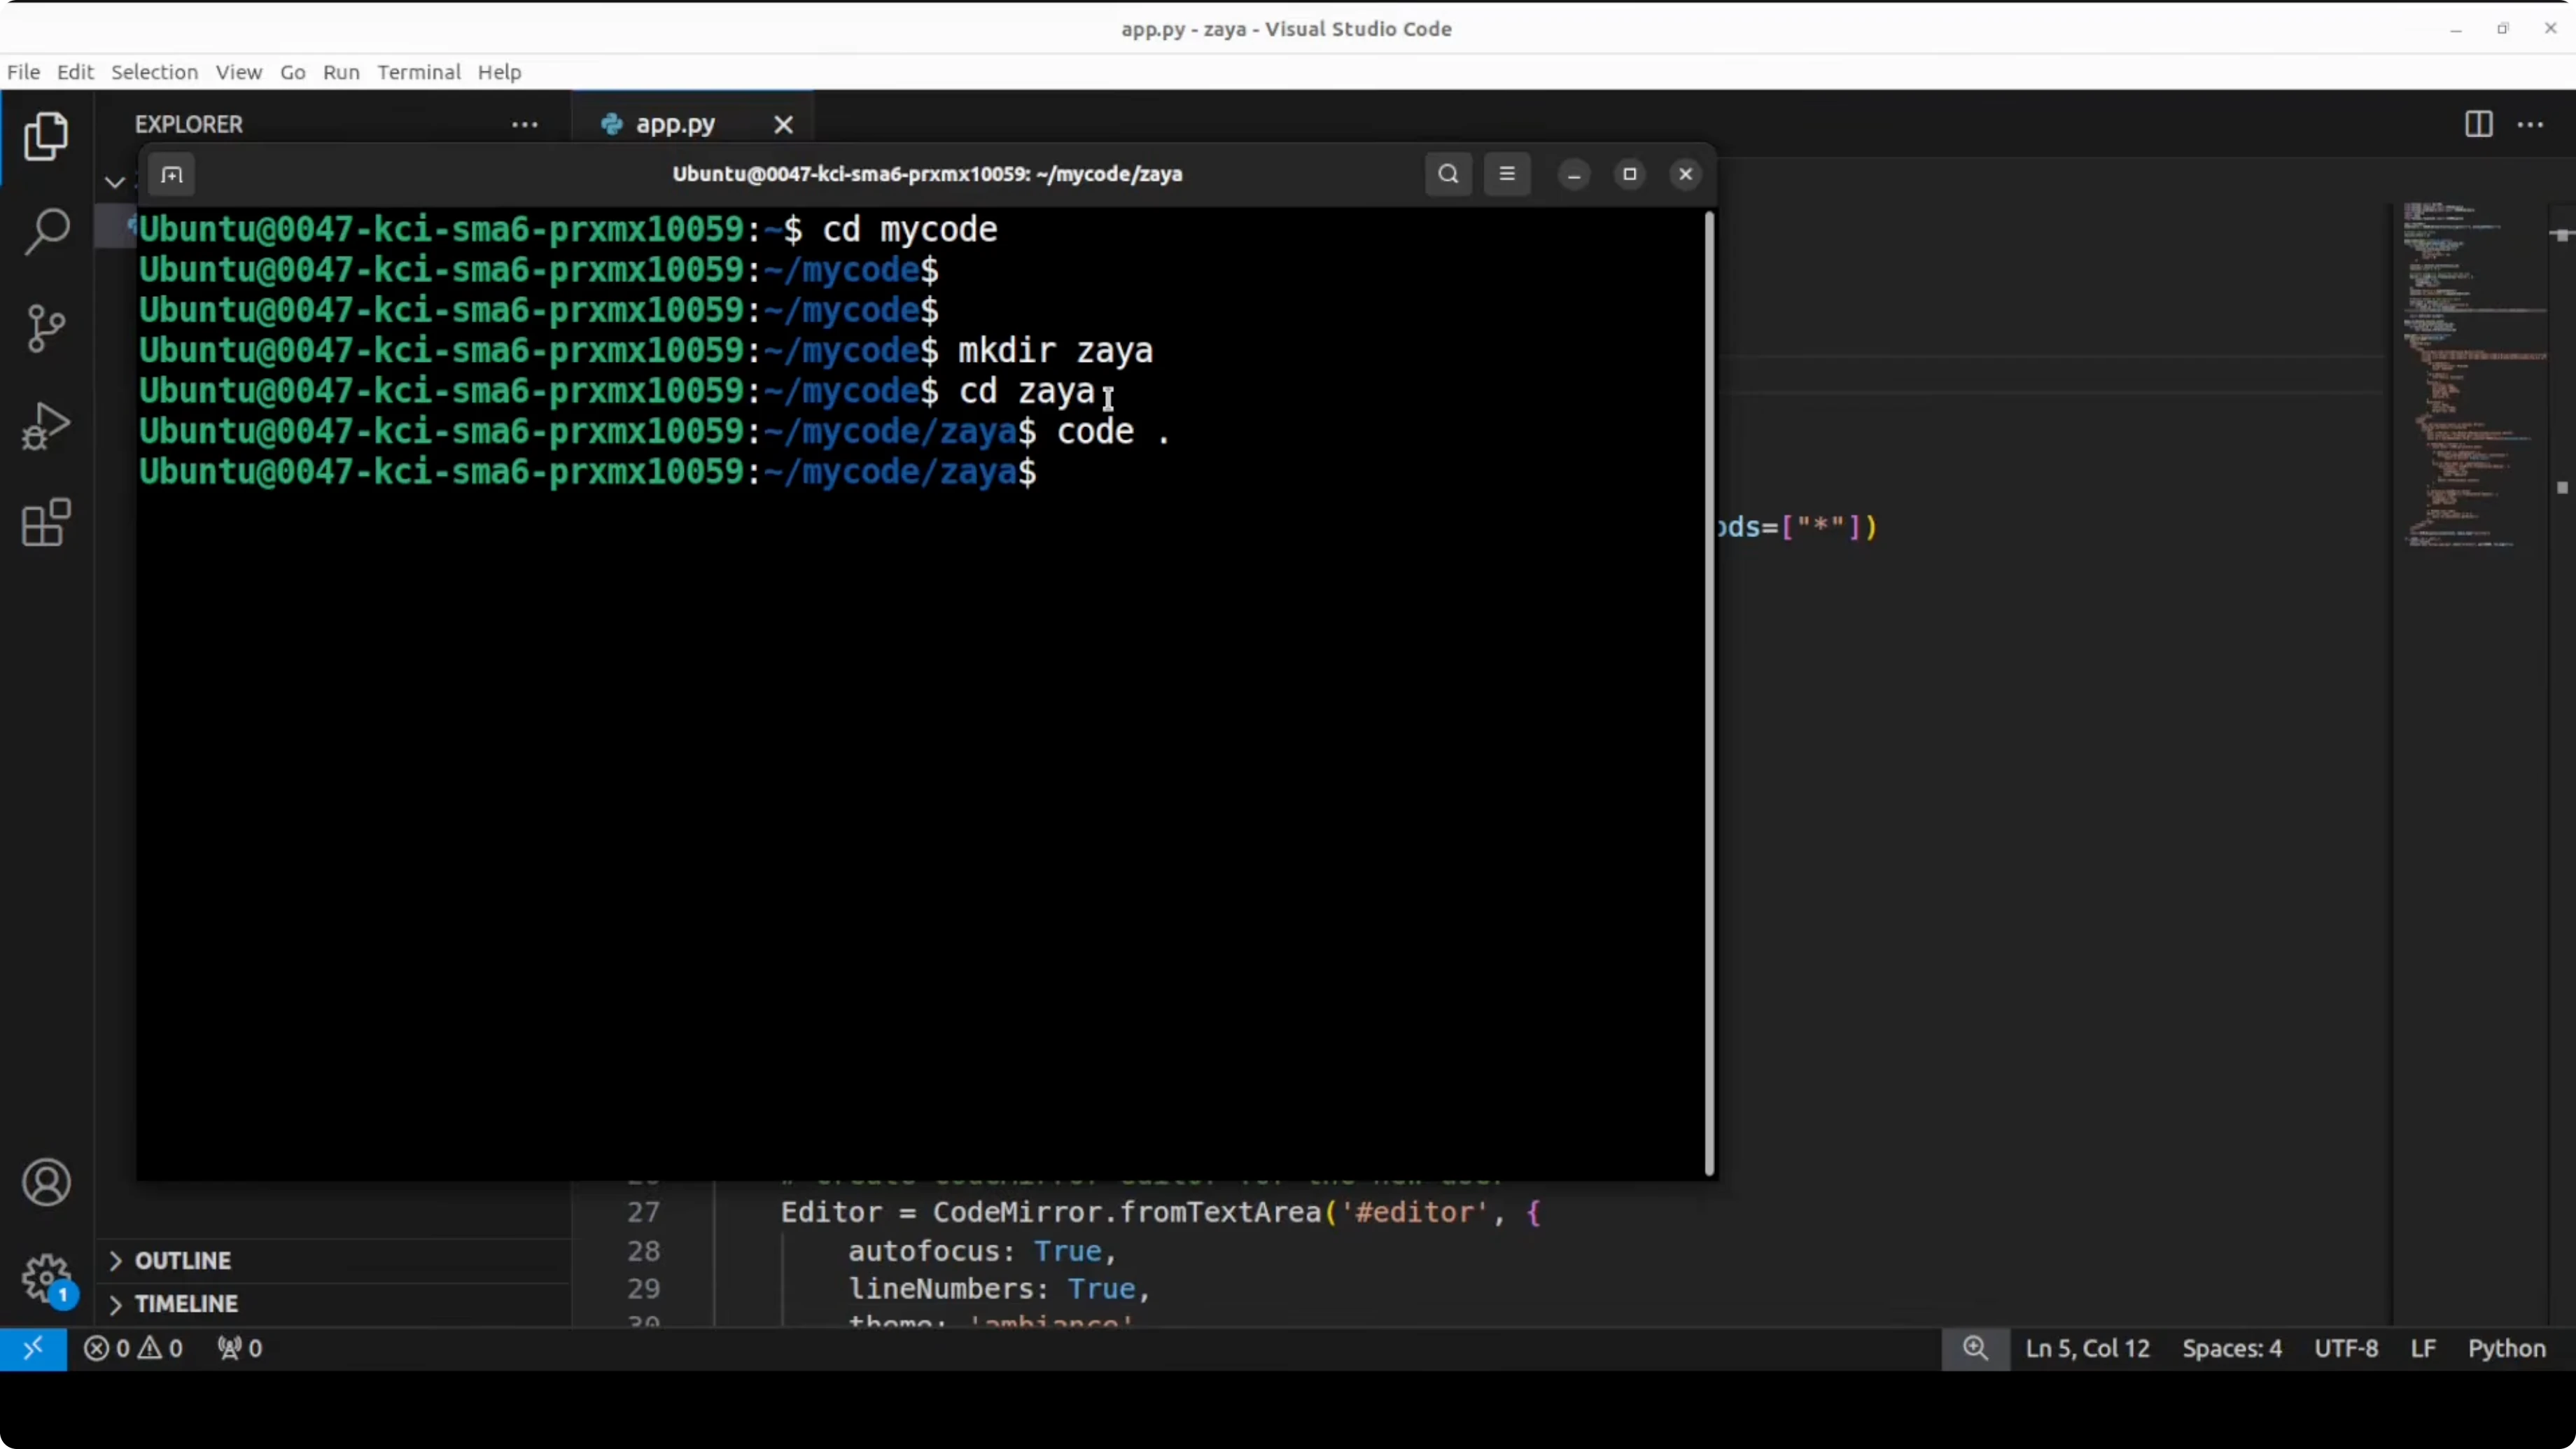Click the code minimap in the editor

pyautogui.click(x=2474, y=375)
